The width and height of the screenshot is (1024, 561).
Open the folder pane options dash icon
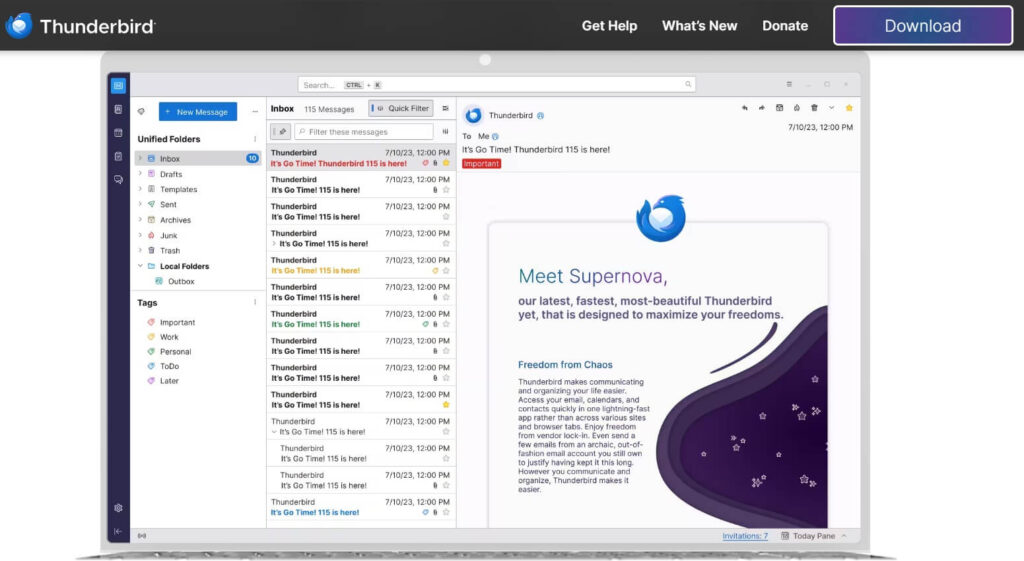[x=255, y=112]
